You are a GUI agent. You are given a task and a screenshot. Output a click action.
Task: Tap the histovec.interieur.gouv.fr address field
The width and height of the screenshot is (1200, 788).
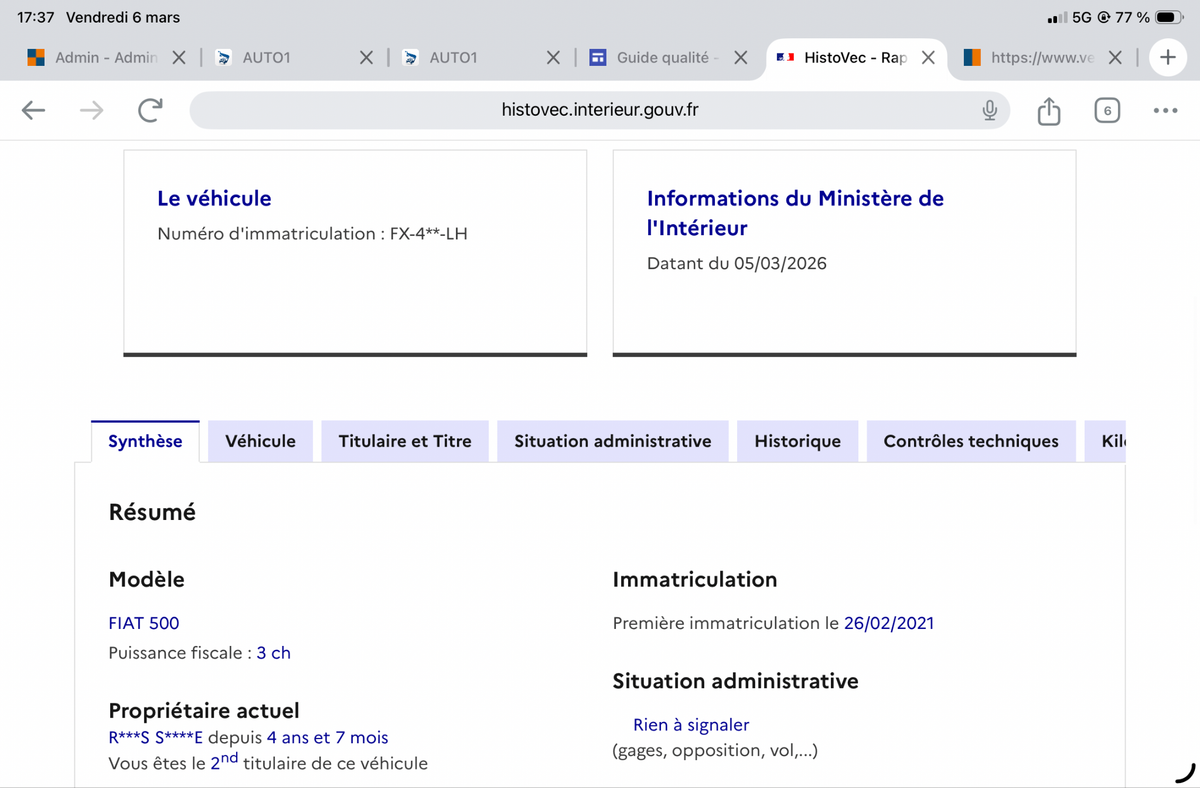(598, 110)
